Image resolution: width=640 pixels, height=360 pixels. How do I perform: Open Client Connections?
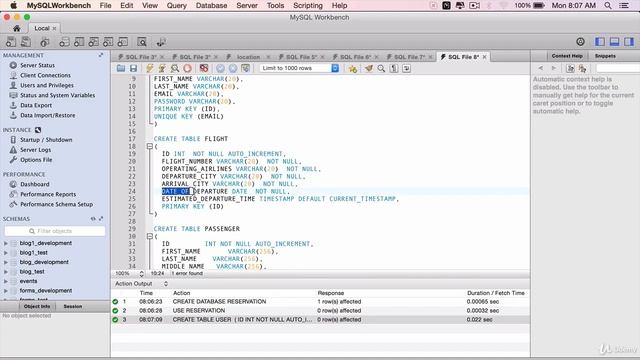[x=45, y=75]
